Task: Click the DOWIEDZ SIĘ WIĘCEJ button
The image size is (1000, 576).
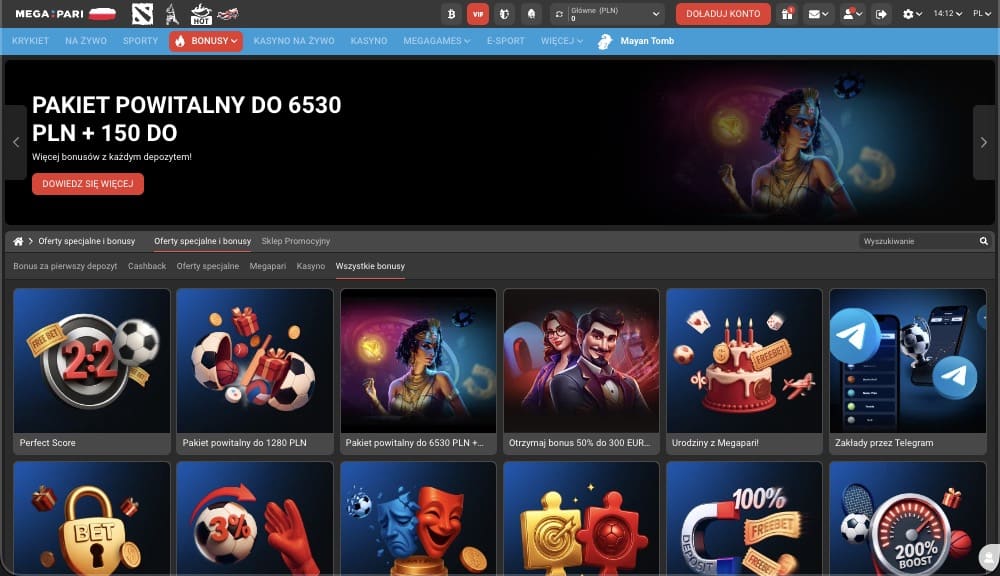Action: [x=88, y=184]
